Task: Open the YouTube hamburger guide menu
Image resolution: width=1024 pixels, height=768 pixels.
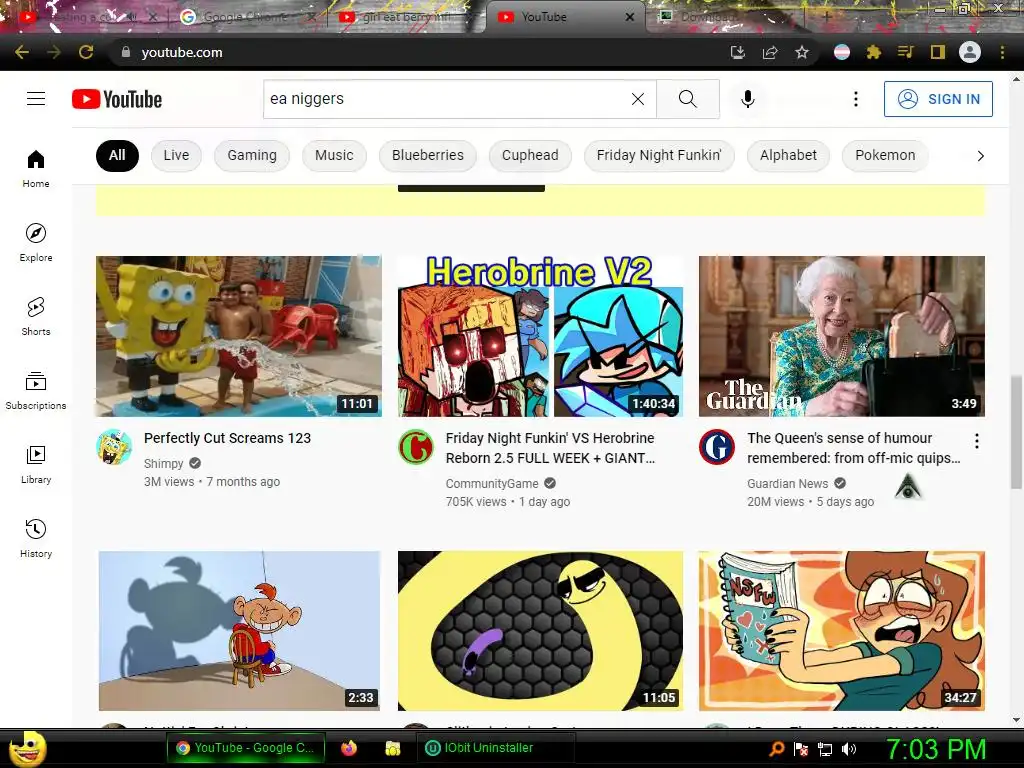Action: pyautogui.click(x=36, y=99)
